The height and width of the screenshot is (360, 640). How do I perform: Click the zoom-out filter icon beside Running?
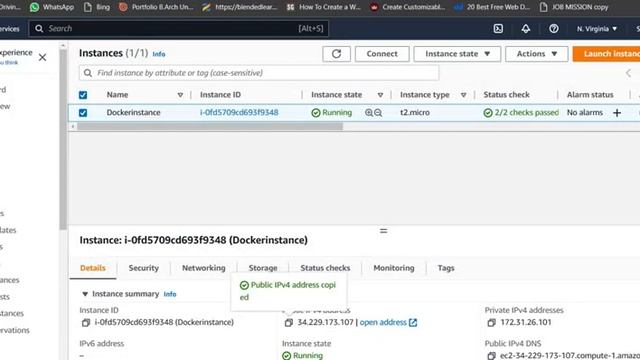point(378,113)
